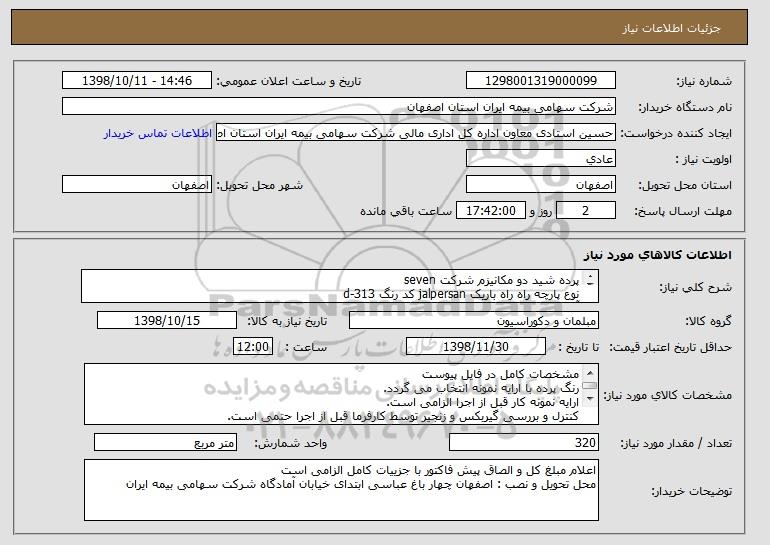Click the delivery city field اصفهان
The width and height of the screenshot is (770, 545).
[x=137, y=185]
